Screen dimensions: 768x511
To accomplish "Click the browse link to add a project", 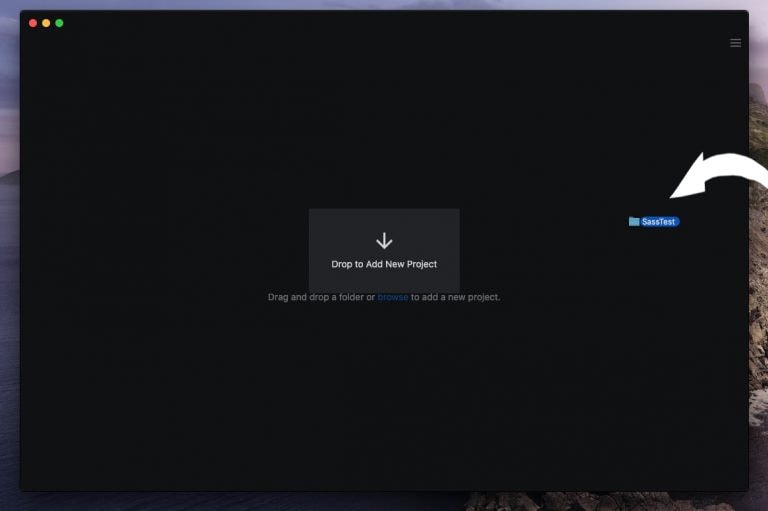I will (392, 297).
